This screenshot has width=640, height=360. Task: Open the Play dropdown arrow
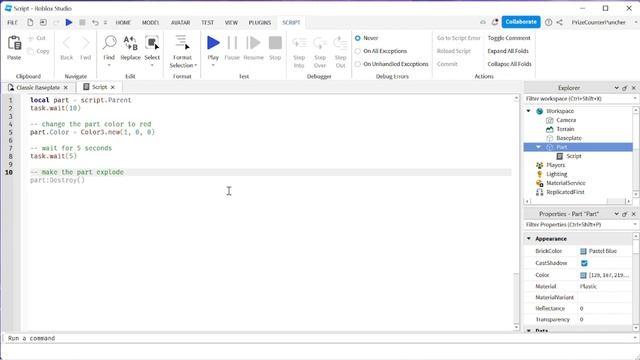tap(213, 65)
